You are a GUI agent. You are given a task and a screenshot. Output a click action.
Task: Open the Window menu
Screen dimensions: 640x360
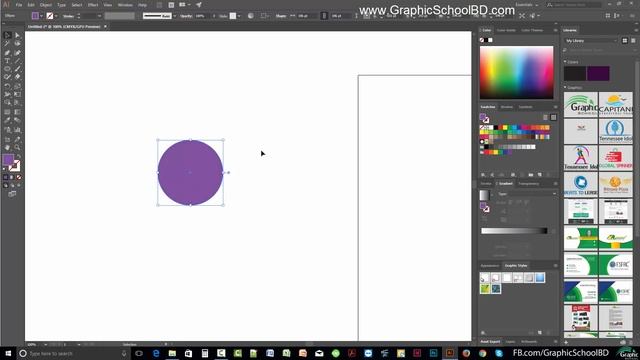click(125, 5)
